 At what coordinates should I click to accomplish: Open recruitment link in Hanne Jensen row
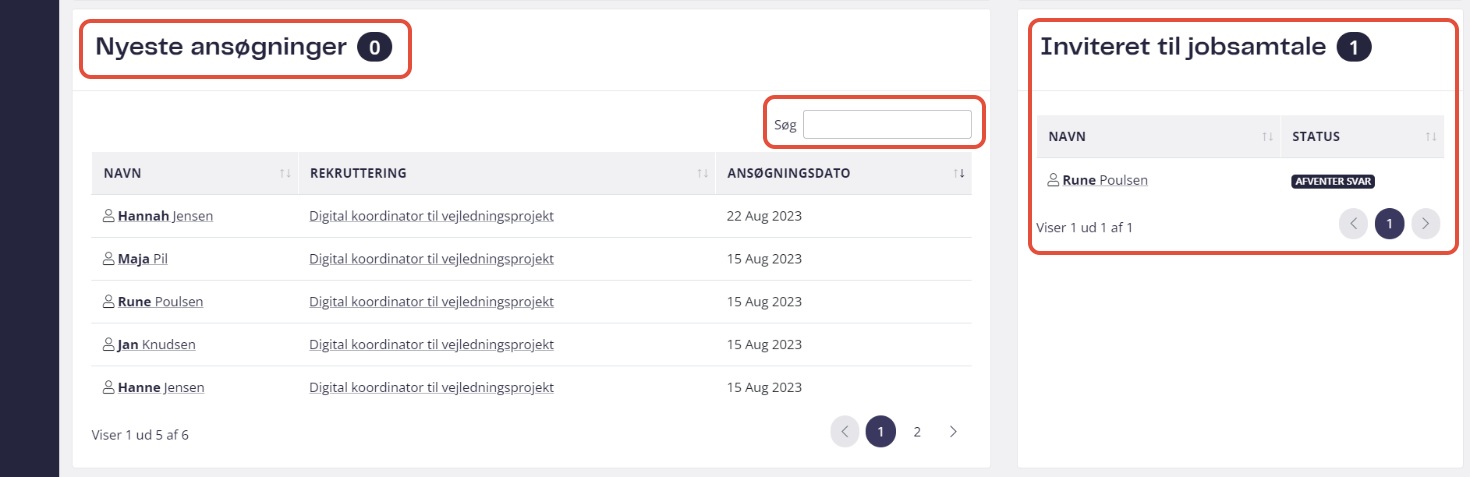coord(431,388)
